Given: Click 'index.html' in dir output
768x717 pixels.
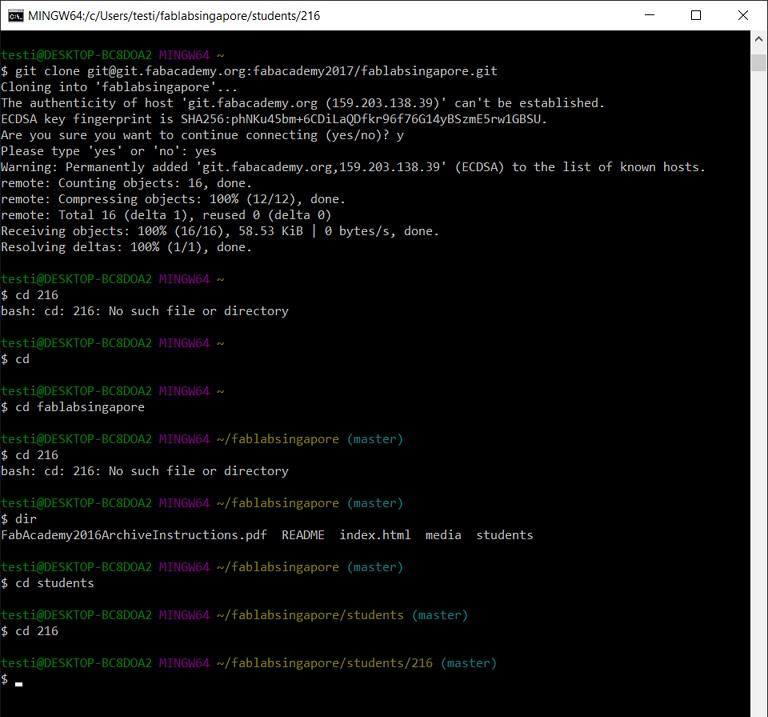Looking at the screenshot, I should coord(375,535).
